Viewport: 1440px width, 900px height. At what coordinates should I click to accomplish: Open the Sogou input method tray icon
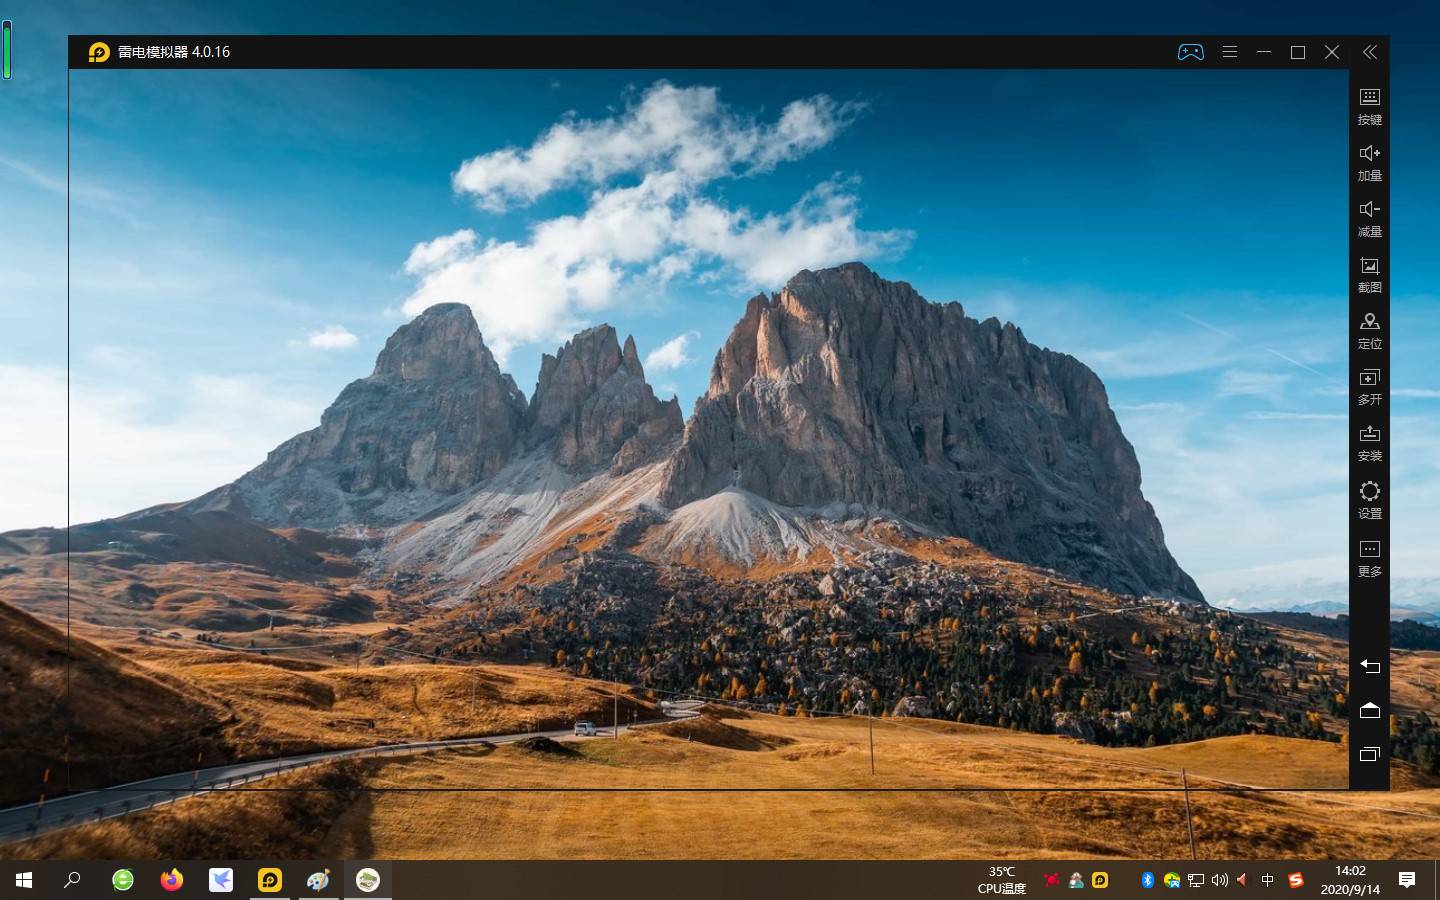[1296, 880]
